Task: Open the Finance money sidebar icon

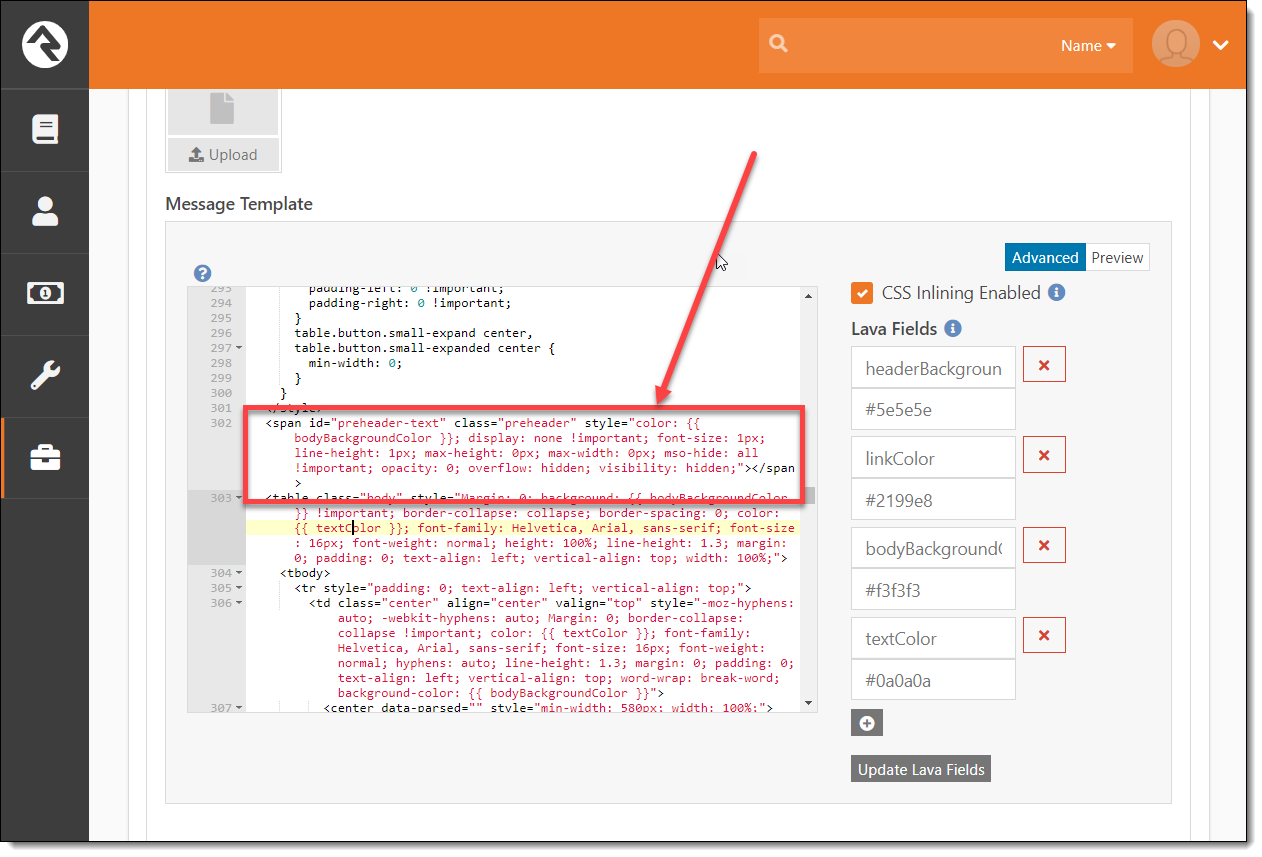Action: point(45,293)
